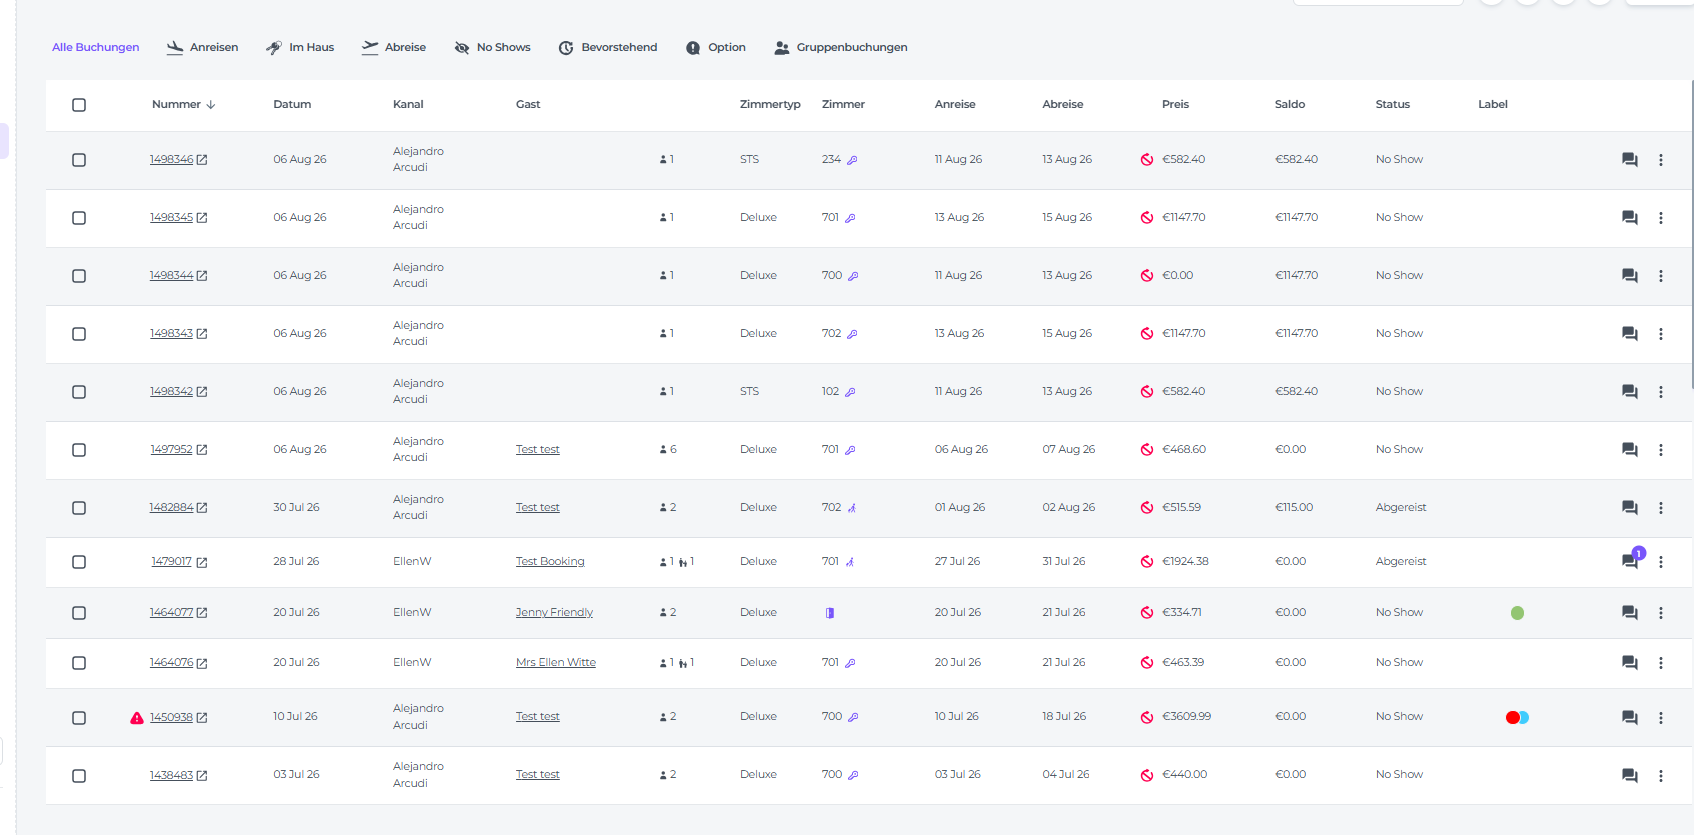Click green label dot on booking 1464077
The image size is (1694, 835).
coord(1517,613)
